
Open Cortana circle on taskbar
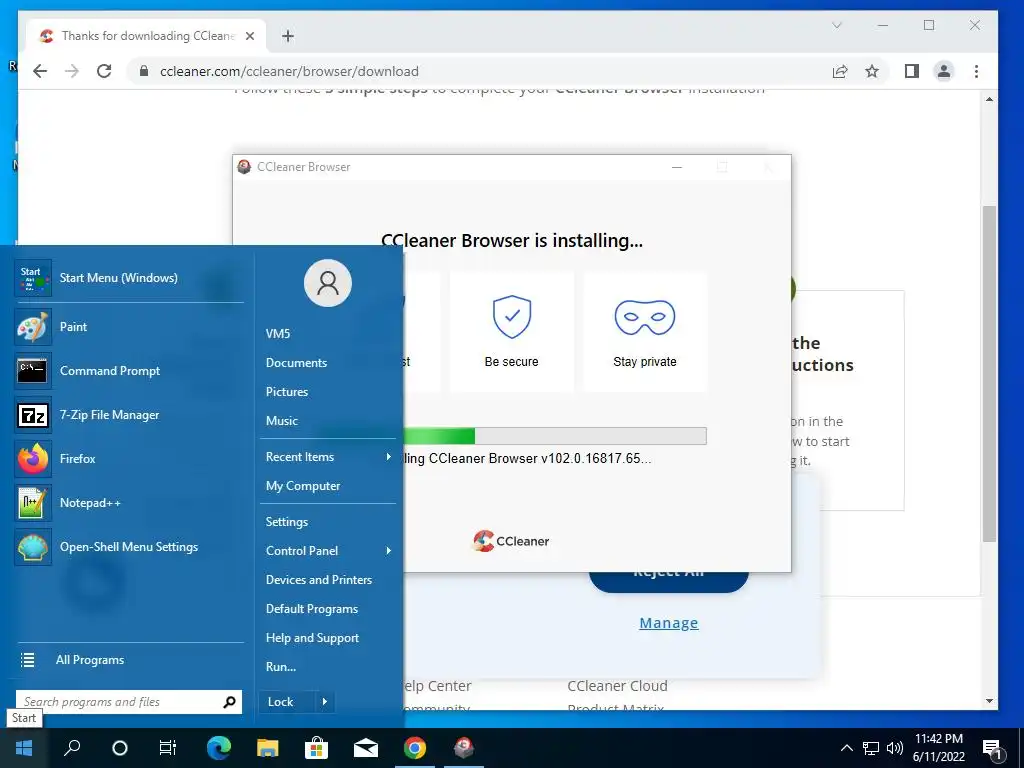[x=120, y=748]
